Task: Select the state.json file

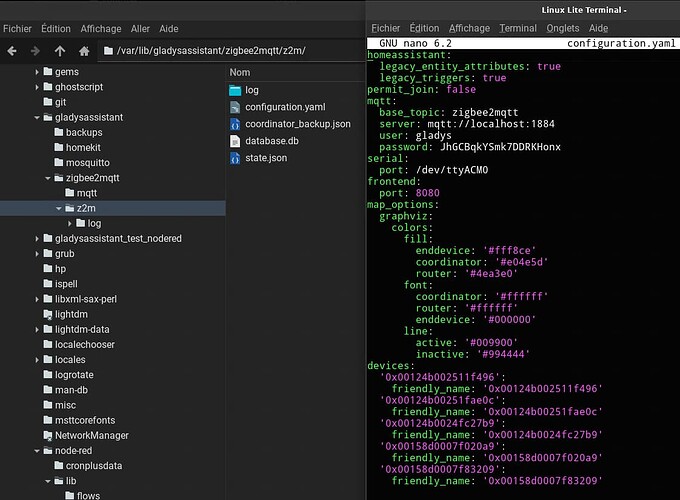Action: [265, 158]
